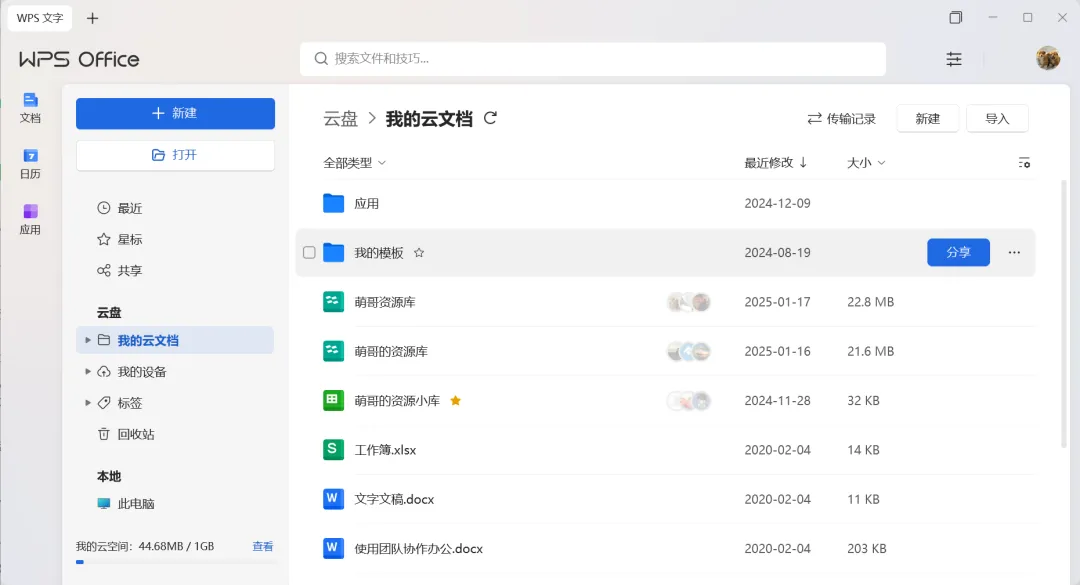The image size is (1080, 585).
Task: Click the 新建 button near 导入
Action: coord(927,119)
